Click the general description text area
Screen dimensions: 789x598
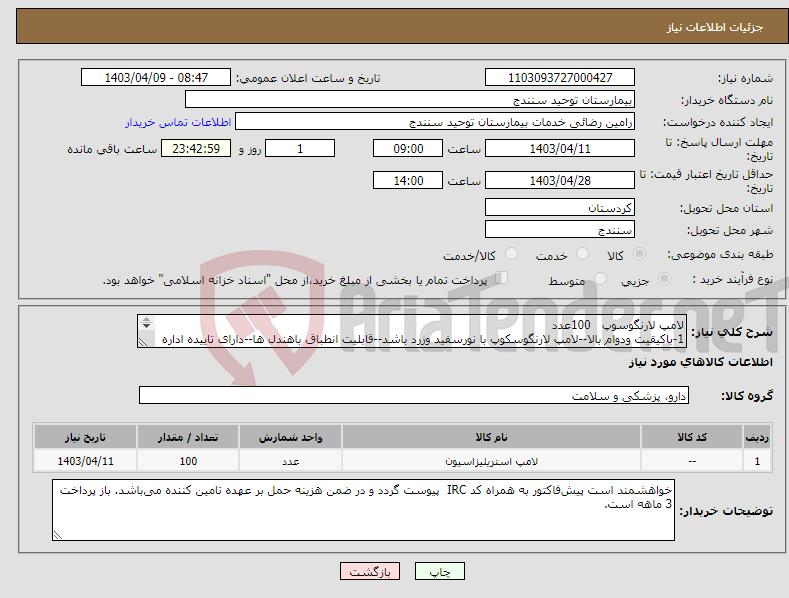click(412, 331)
